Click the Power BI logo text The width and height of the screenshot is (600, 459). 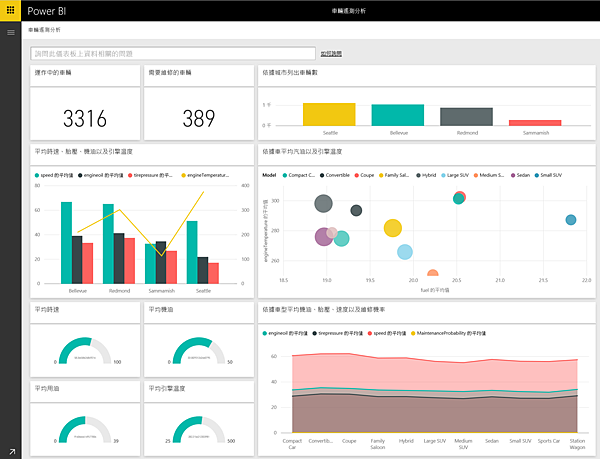click(x=47, y=11)
